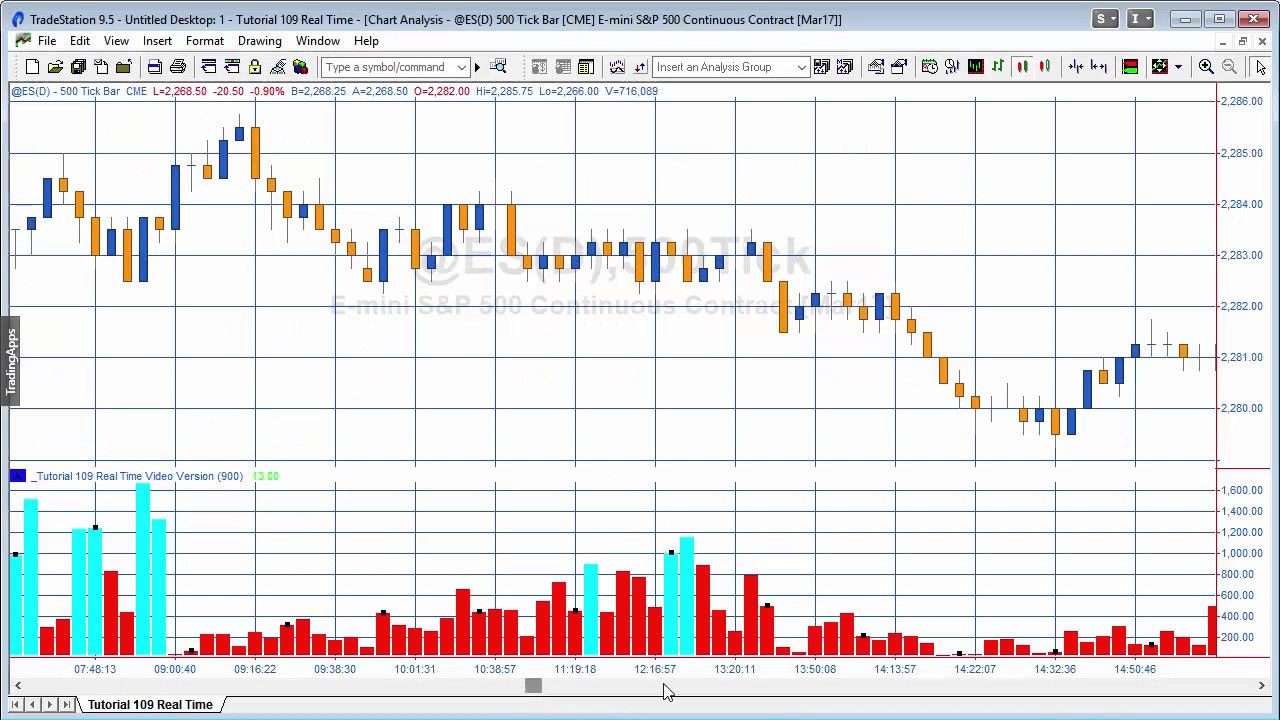Click the play arrow beside command box
This screenshot has width=1280, height=720.
click(477, 67)
